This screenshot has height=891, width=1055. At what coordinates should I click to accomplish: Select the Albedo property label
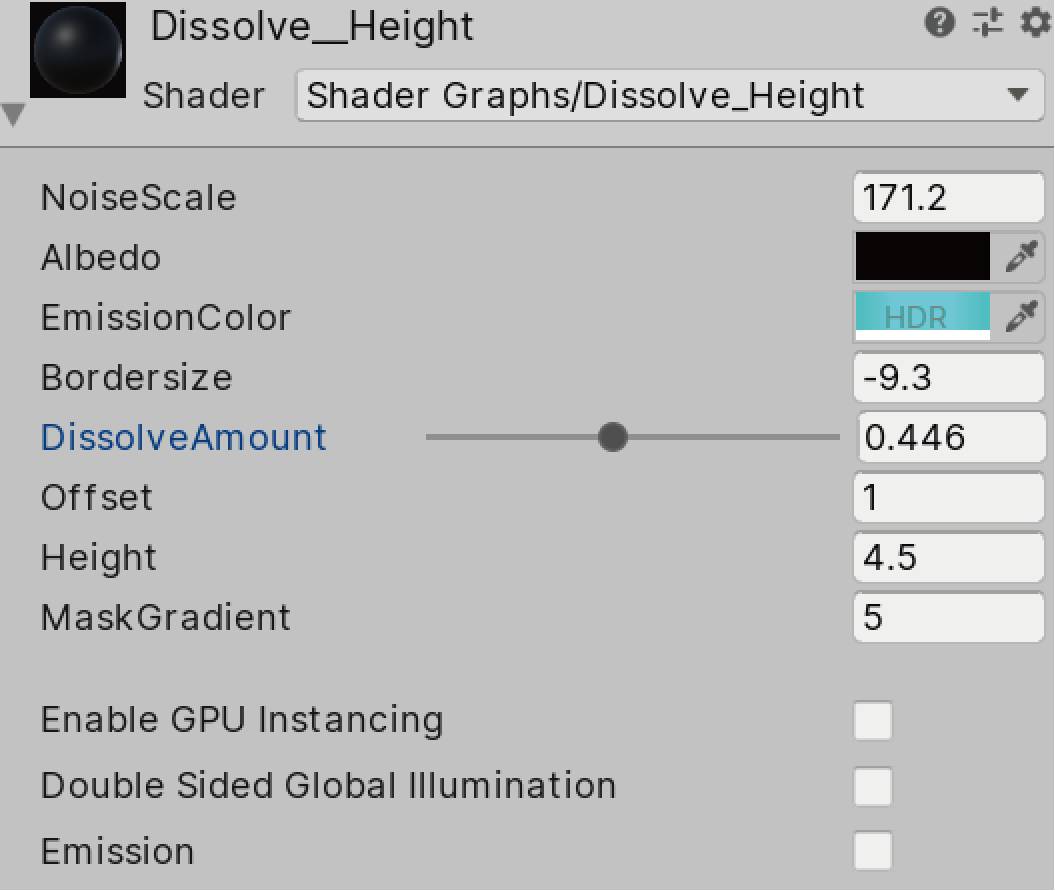[x=101, y=257]
